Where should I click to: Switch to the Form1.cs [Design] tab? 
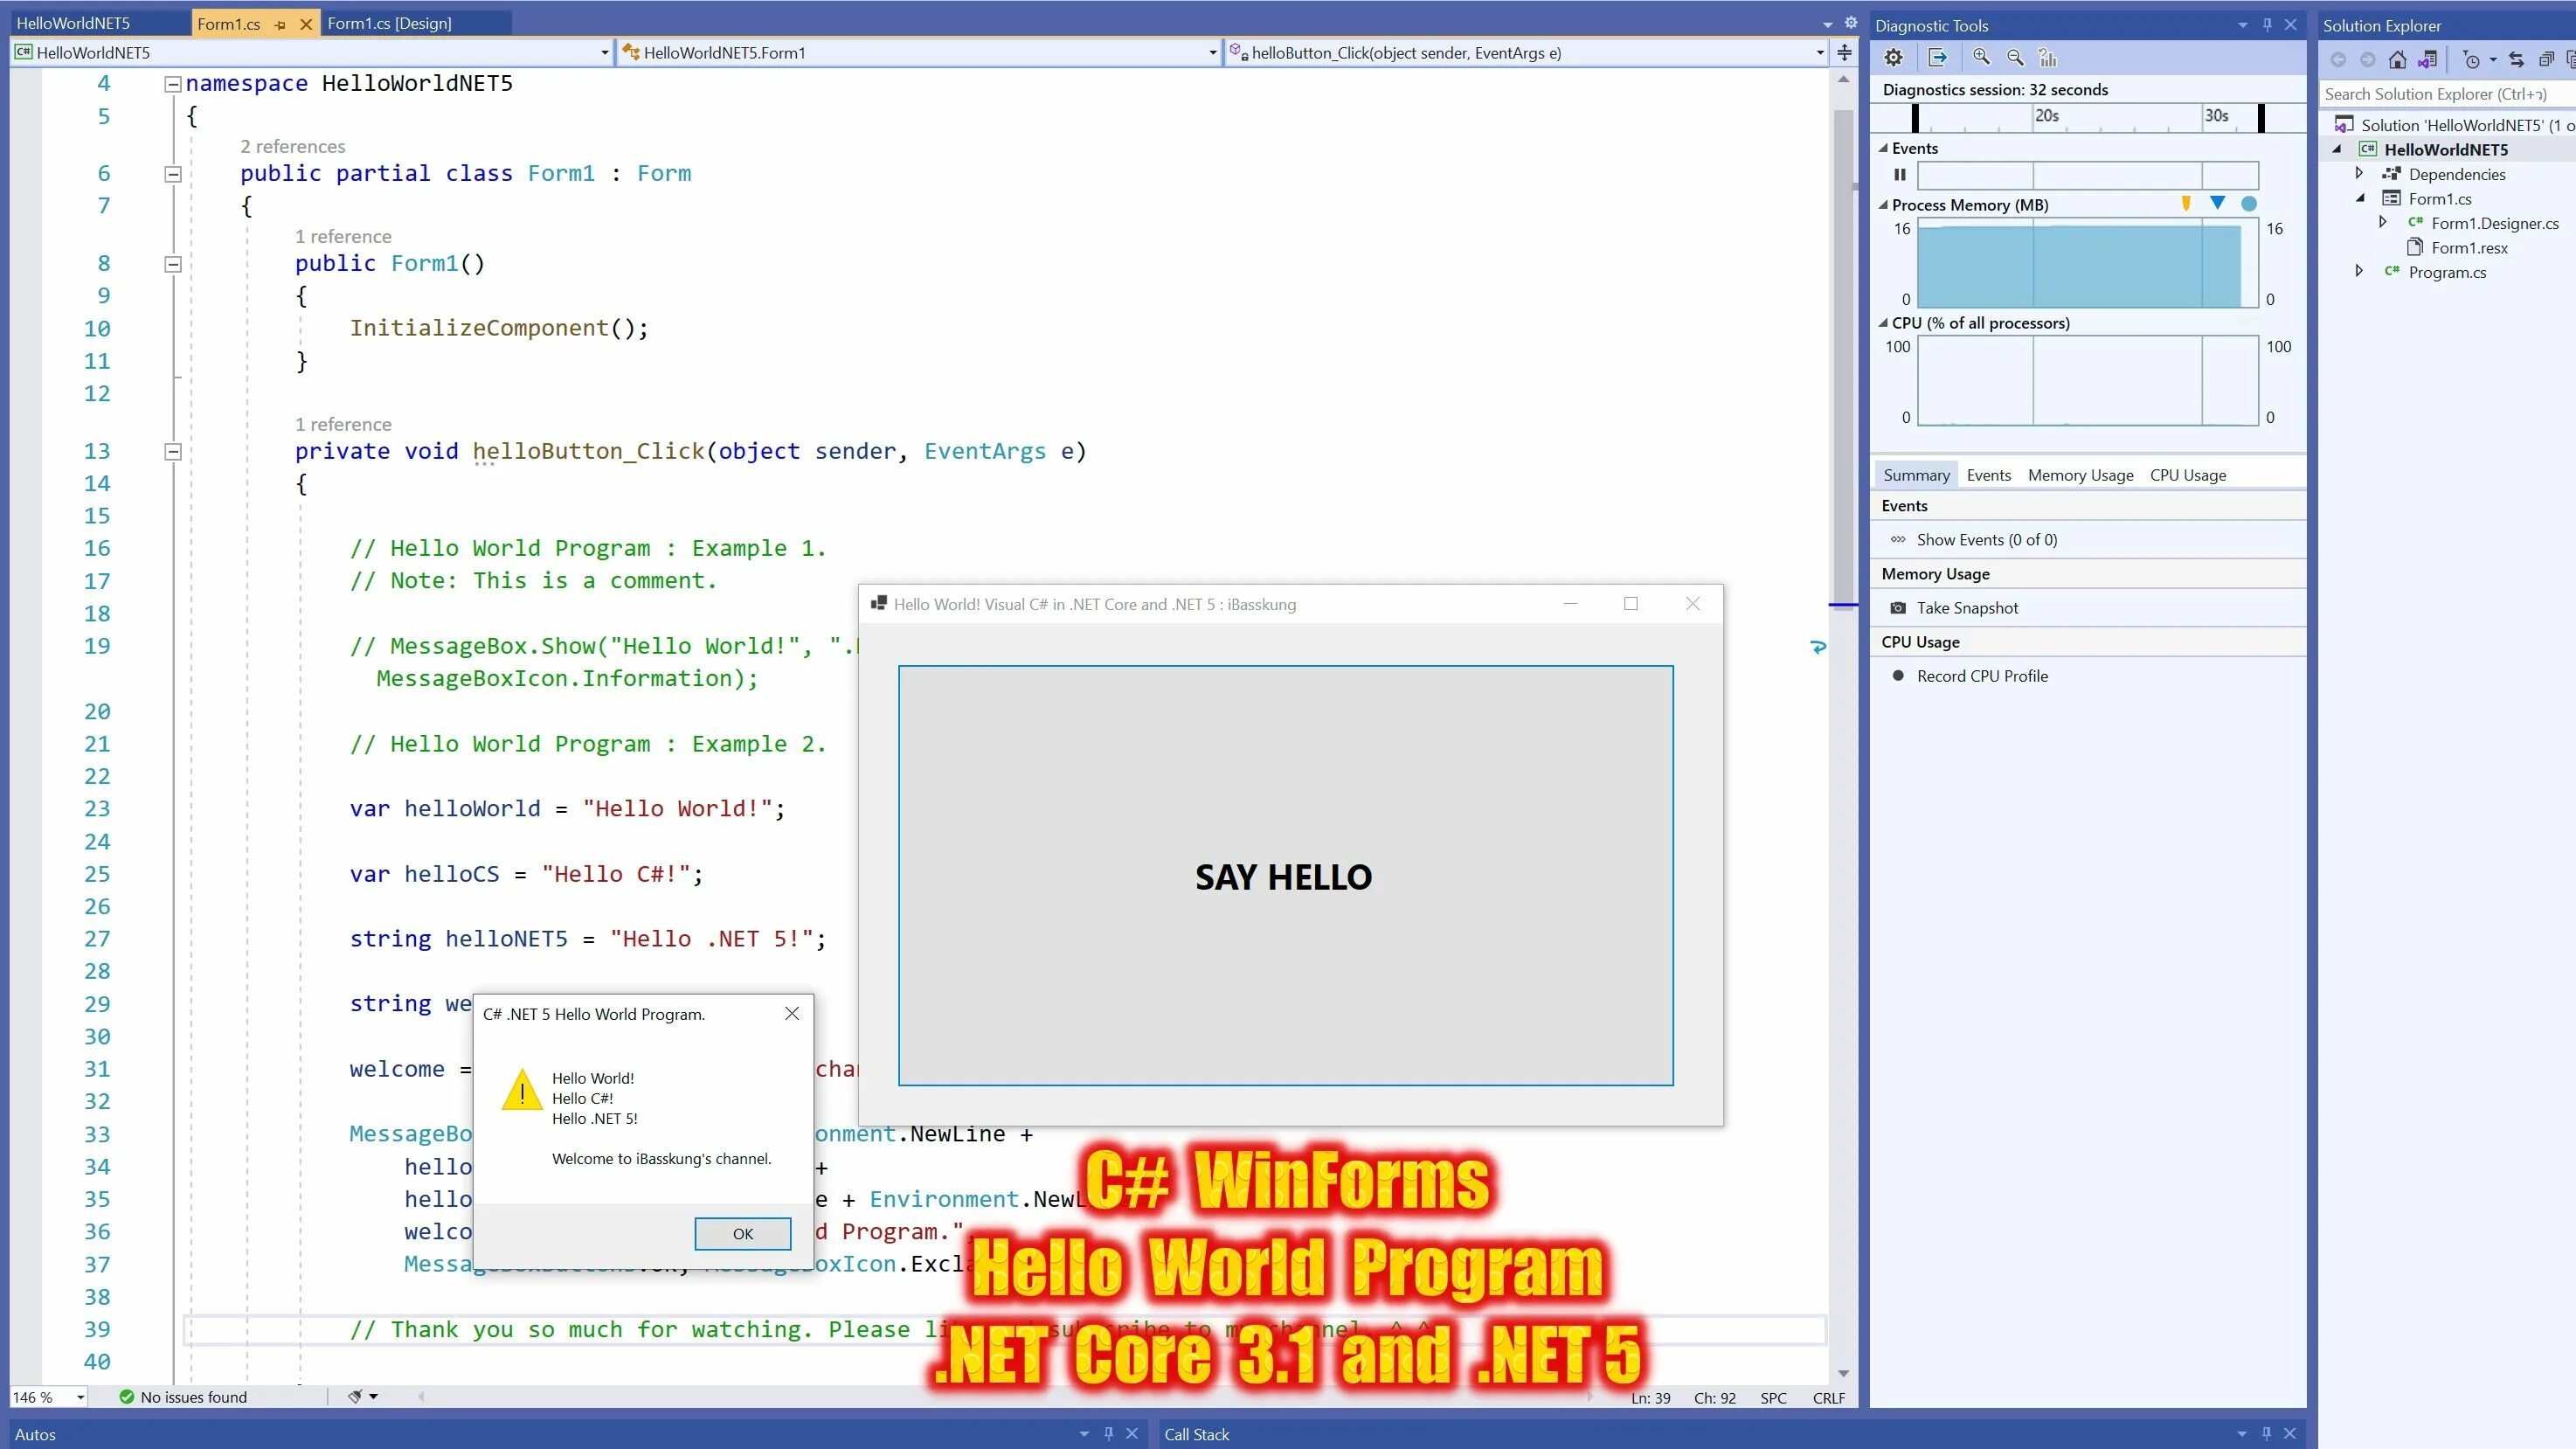[x=389, y=23]
